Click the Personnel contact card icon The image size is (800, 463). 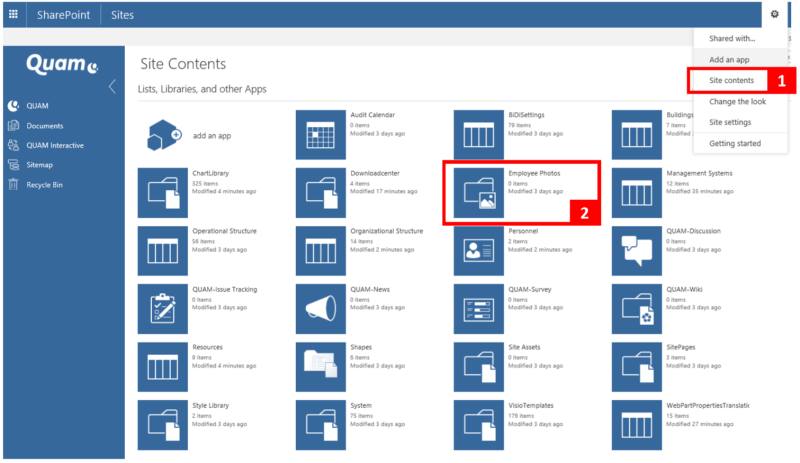point(478,250)
